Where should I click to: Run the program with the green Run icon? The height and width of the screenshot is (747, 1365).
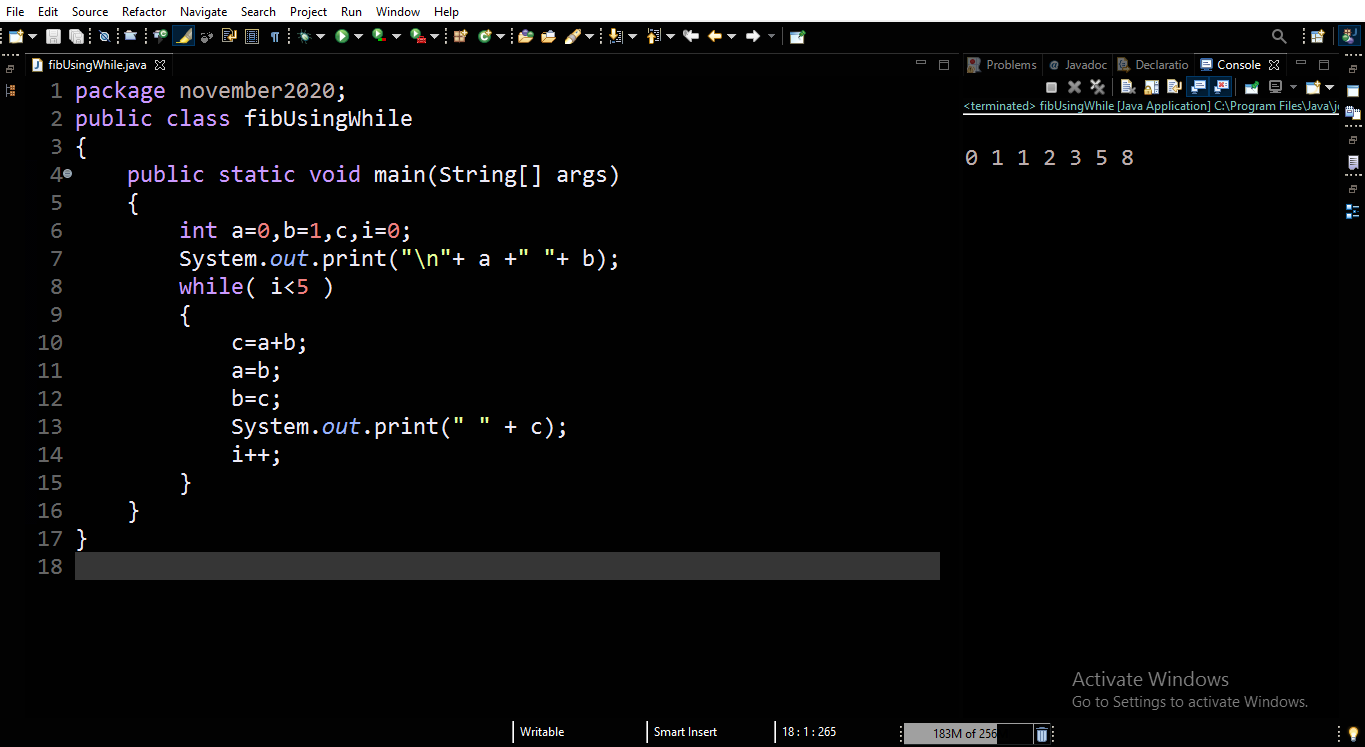342,36
